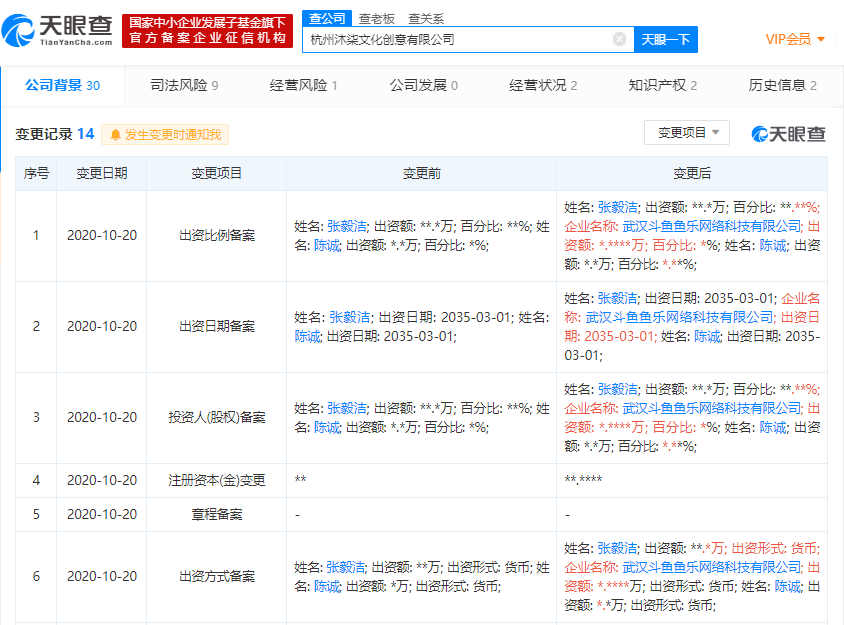Screen dimensions: 844x625
Task: Click the 序号 column header
Action: (36, 173)
